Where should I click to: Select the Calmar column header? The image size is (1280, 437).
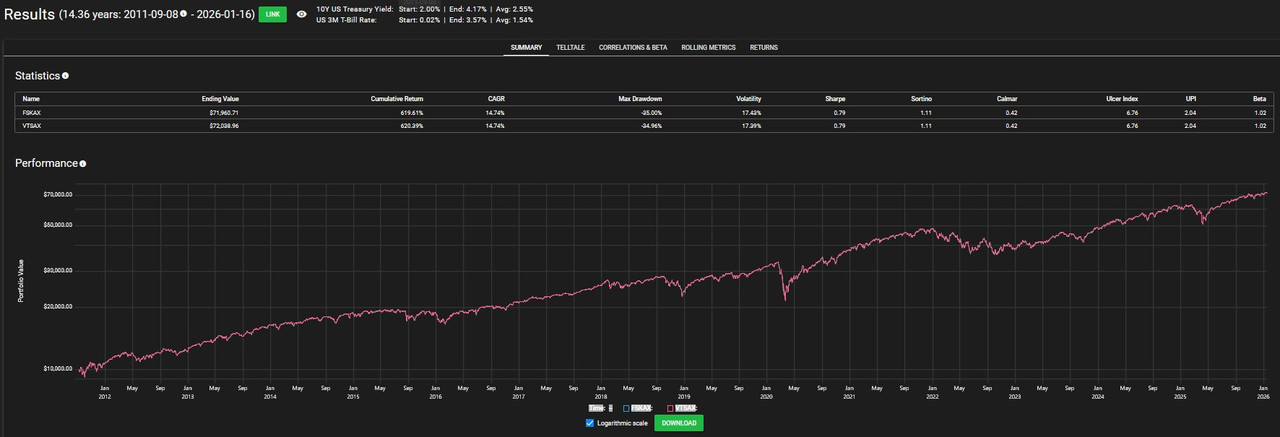(x=1007, y=99)
